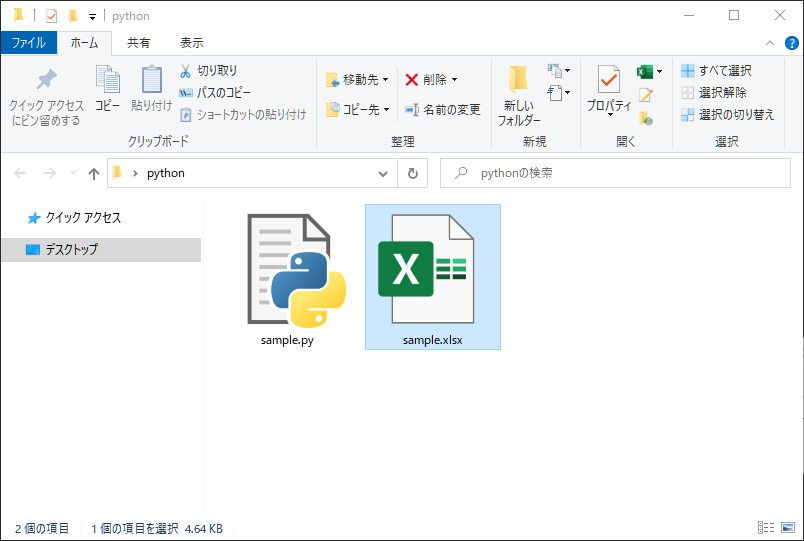This screenshot has width=804, height=541.
Task: Switch to the large icons view in status bar
Action: pyautogui.click(x=787, y=527)
